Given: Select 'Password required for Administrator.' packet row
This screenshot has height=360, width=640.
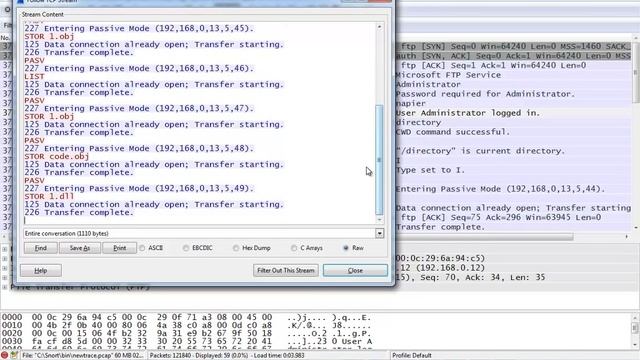Looking at the screenshot, I should click(x=513, y=94).
